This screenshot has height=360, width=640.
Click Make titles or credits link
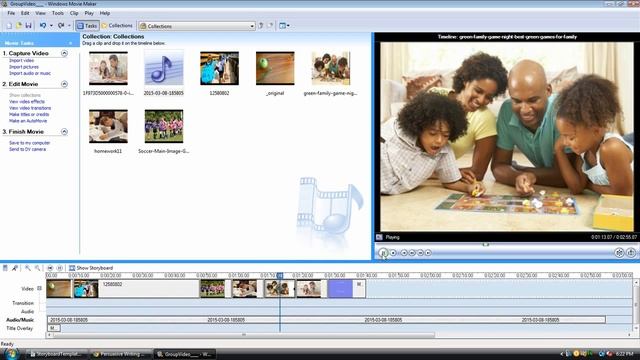(x=29, y=115)
